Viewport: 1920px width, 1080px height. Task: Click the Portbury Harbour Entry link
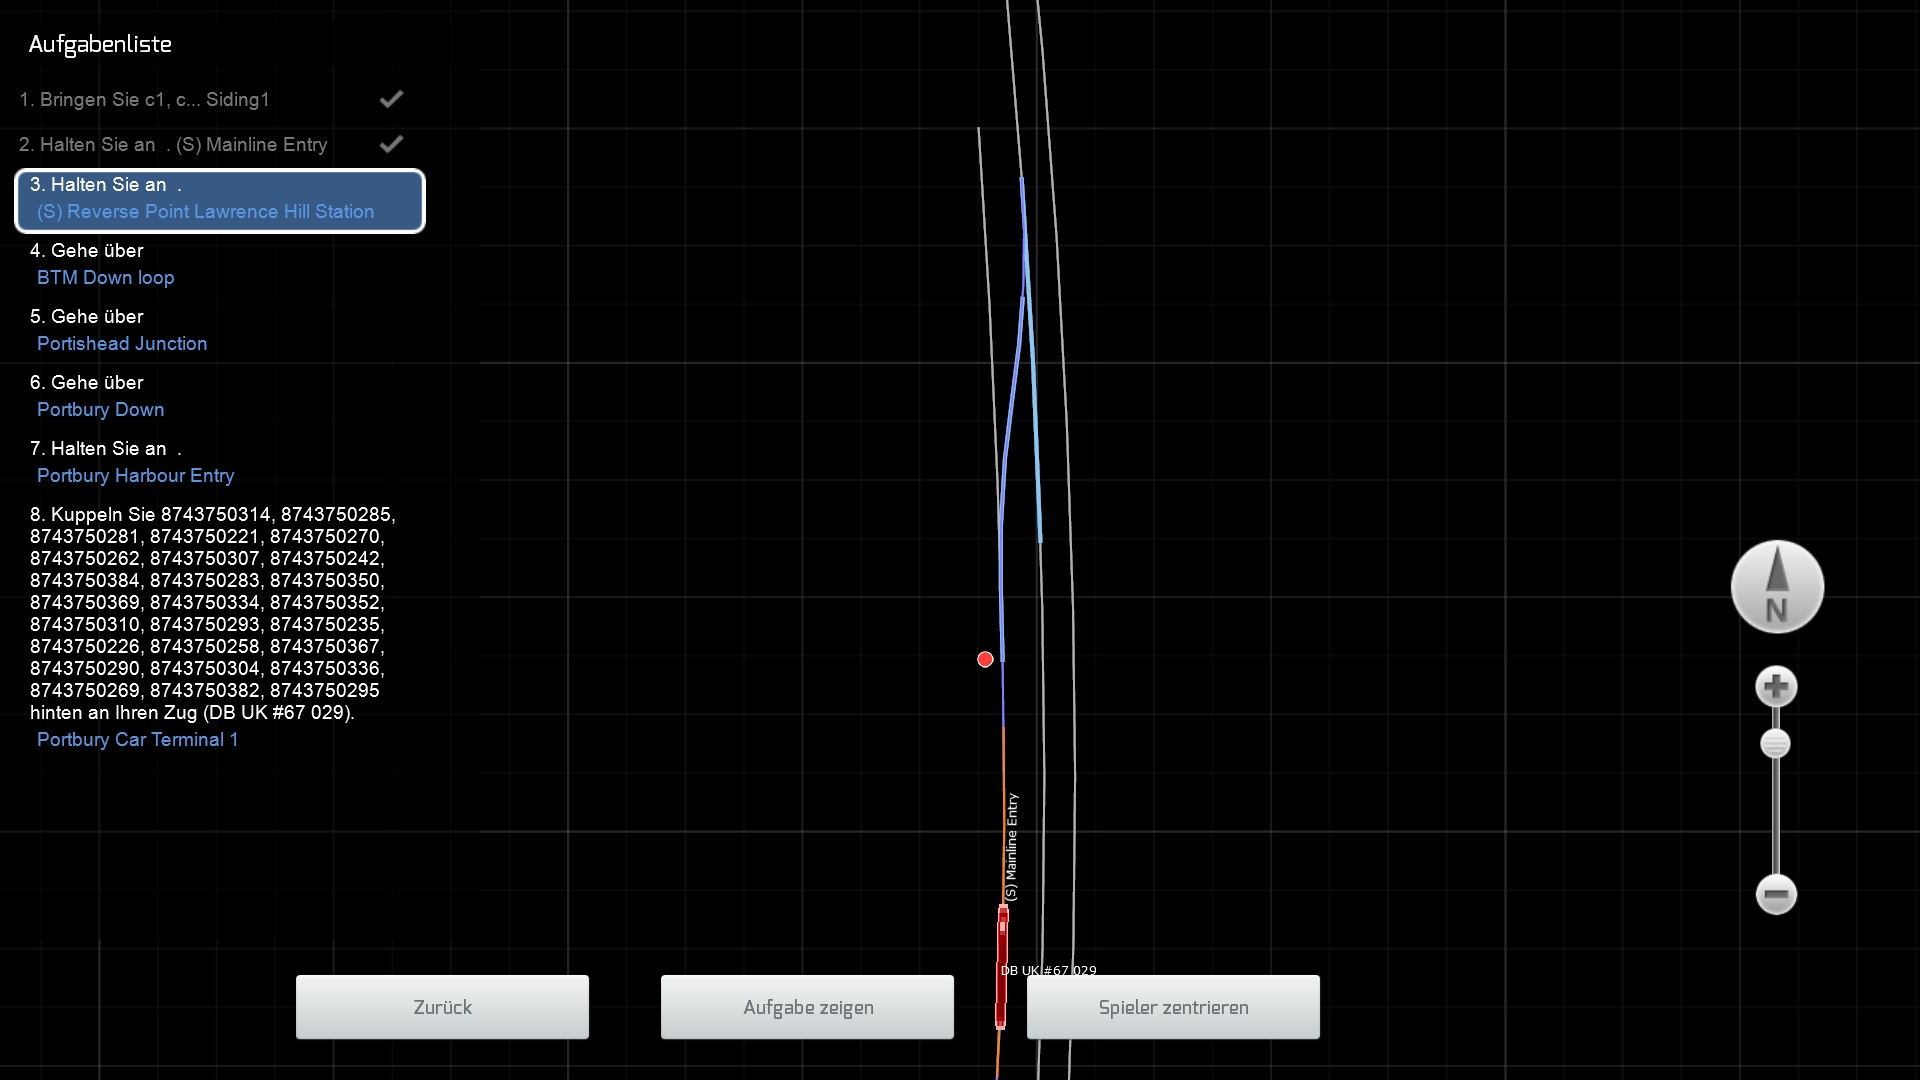coord(135,476)
